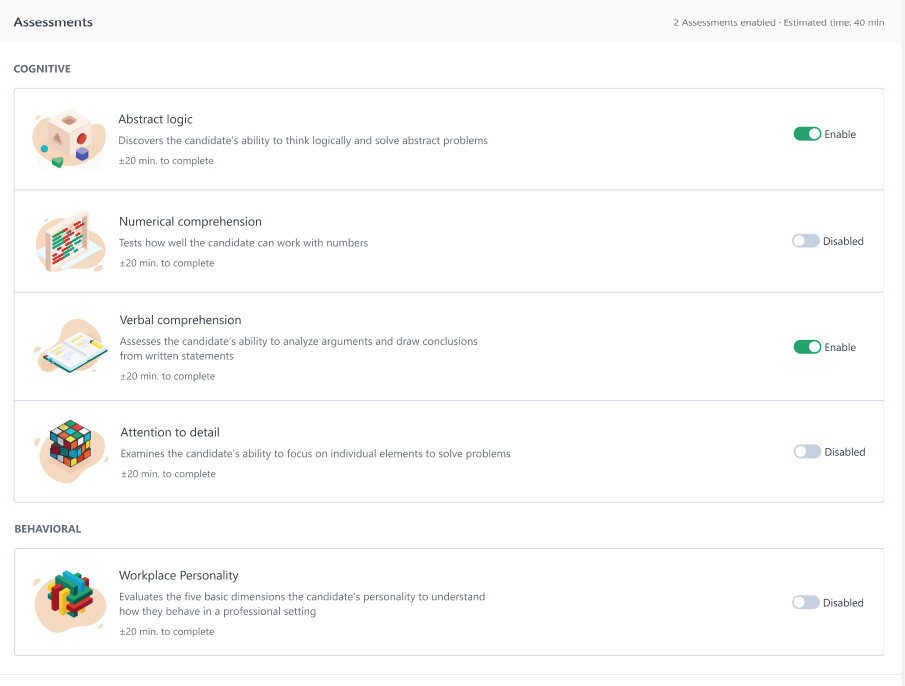Viewport: 905px width, 686px height.
Task: Click the Verbal comprehension heading
Action: tap(180, 320)
